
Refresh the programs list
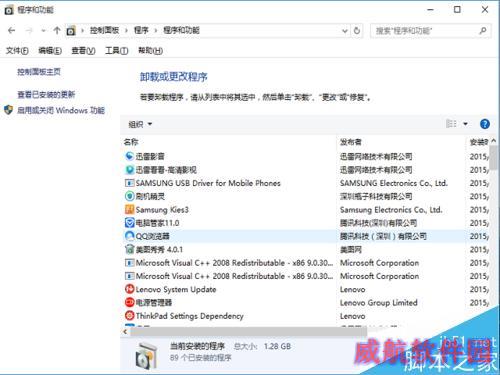pyautogui.click(x=357, y=31)
